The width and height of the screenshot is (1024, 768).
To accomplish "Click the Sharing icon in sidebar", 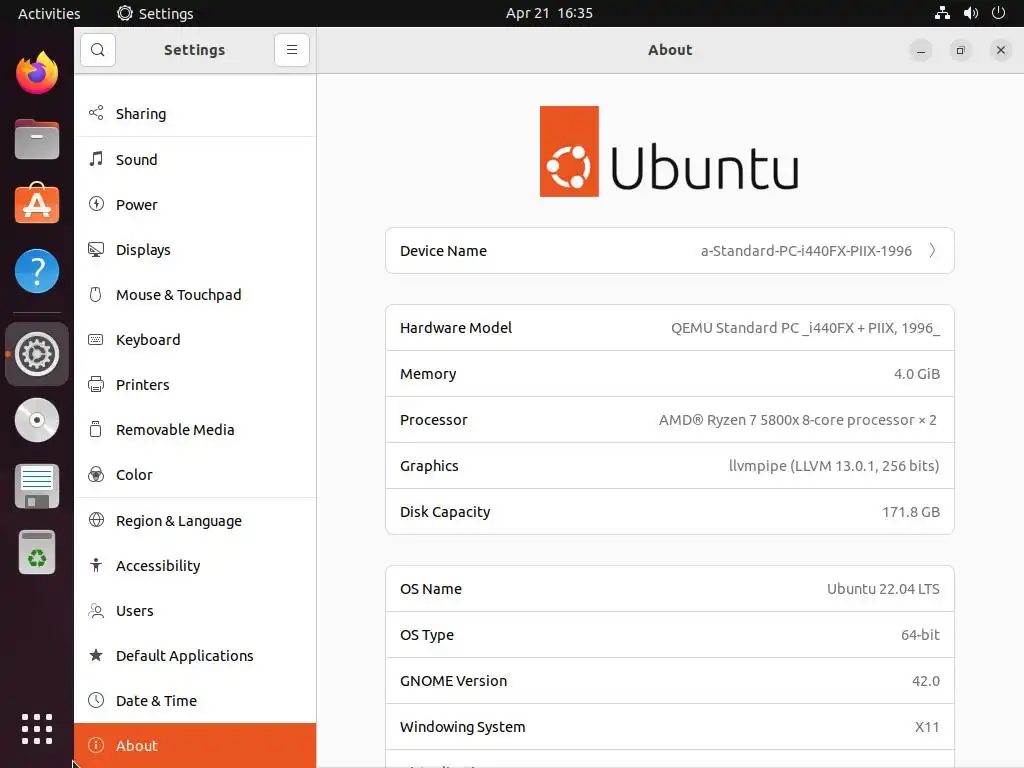I will pyautogui.click(x=96, y=114).
